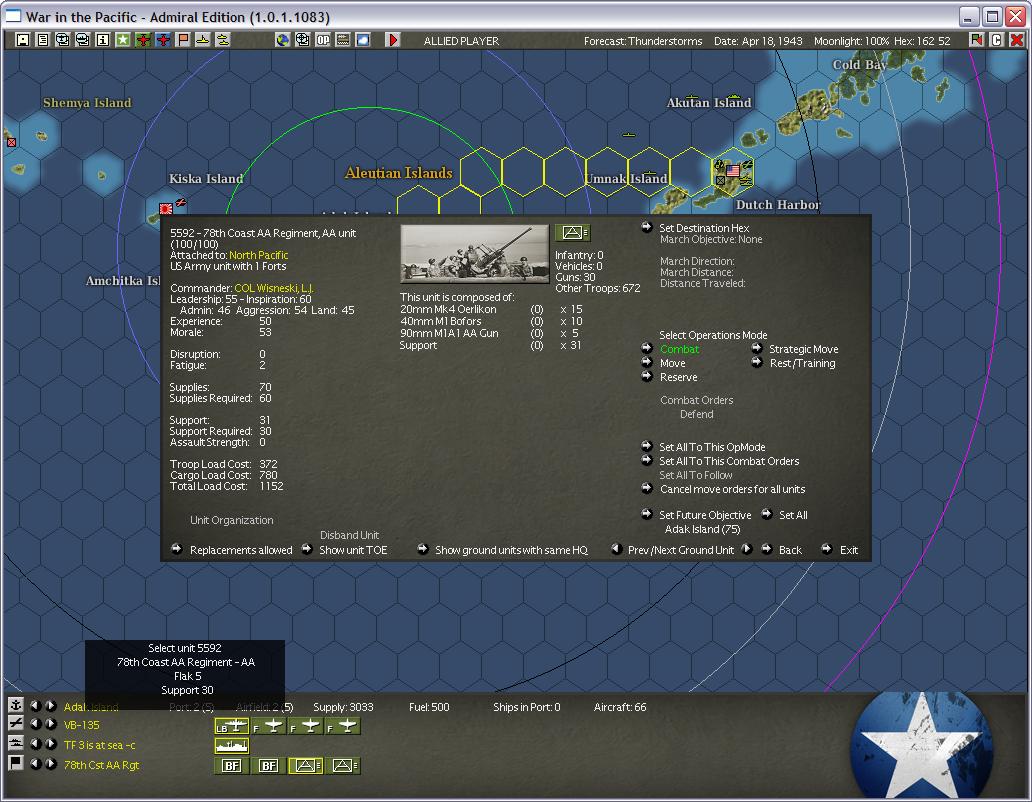
Task: Toggle Replacements allowed
Action: pos(241,550)
